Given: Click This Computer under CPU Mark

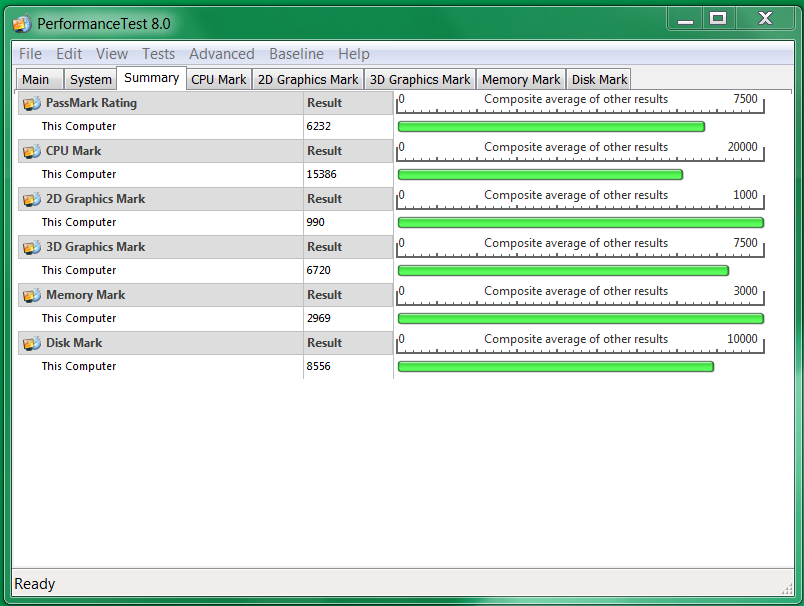Looking at the screenshot, I should pyautogui.click(x=79, y=174).
